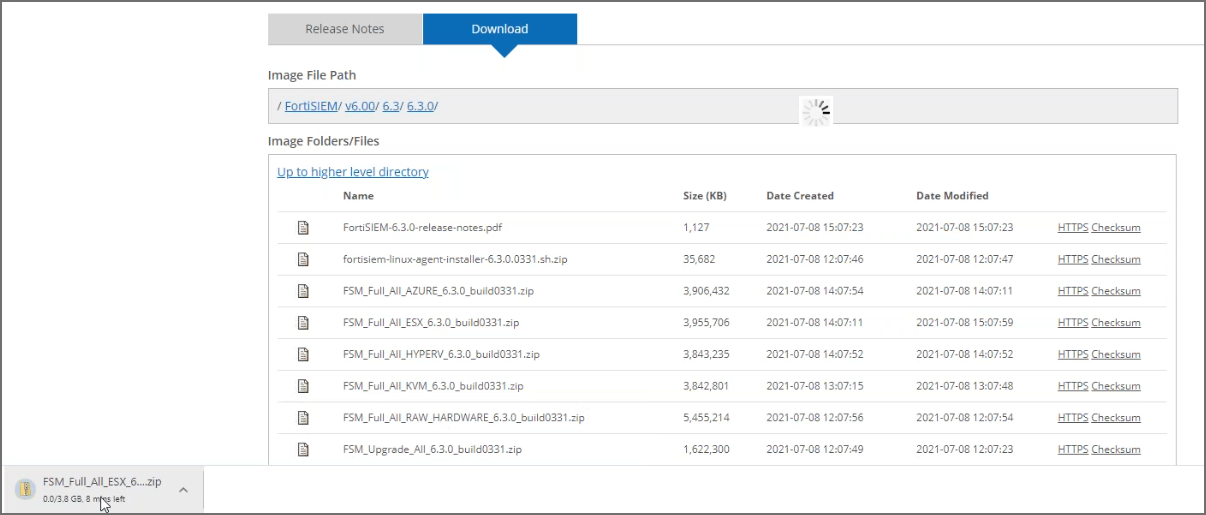Click file icon for fortisiem-linux-agent-installer zip
Viewport: 1206px width, 515px height.
click(303, 260)
